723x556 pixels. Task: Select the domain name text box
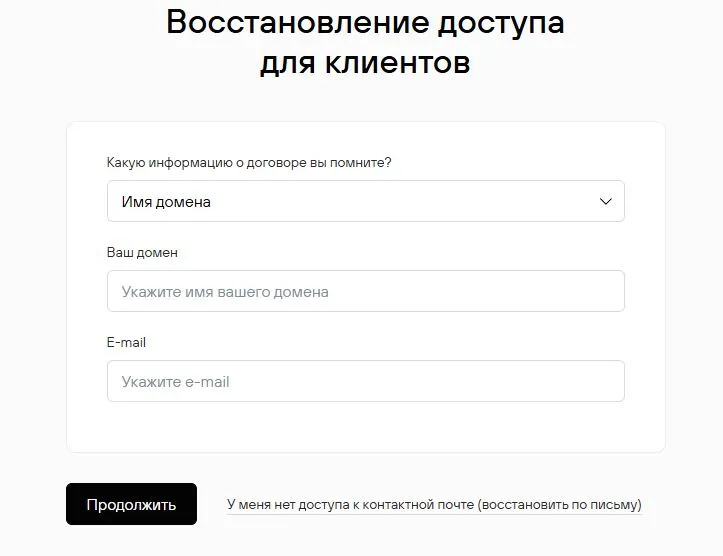click(x=365, y=291)
